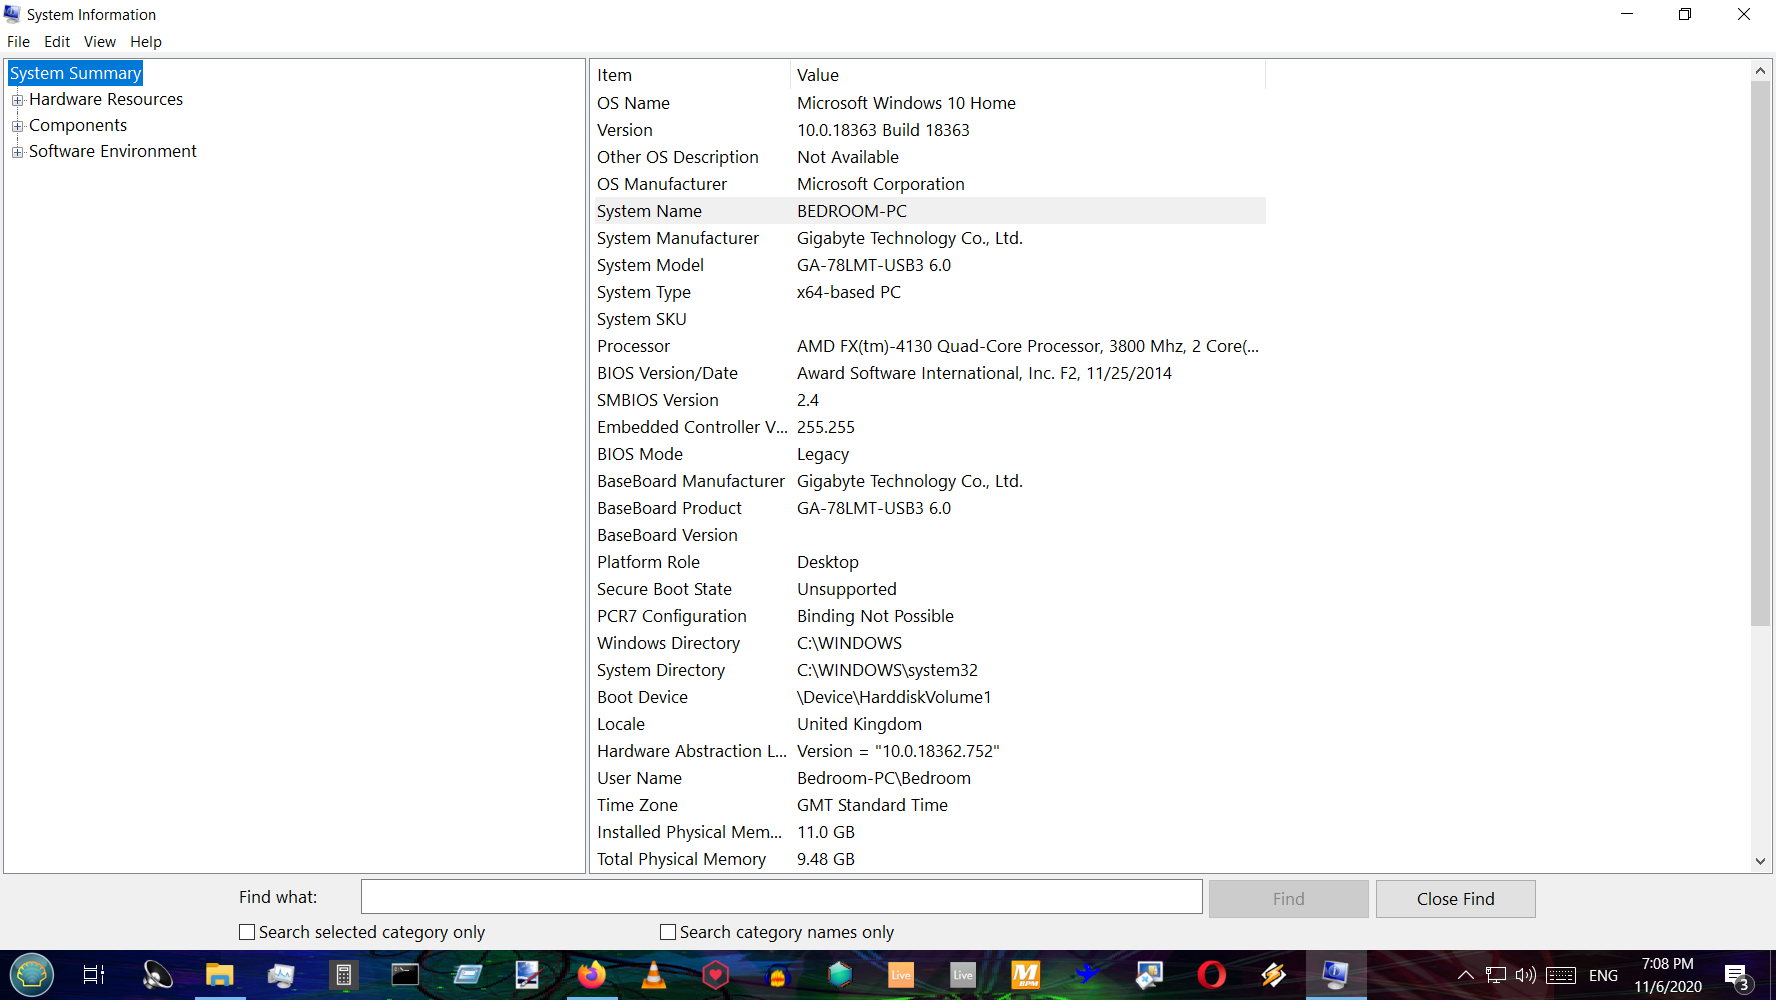The width and height of the screenshot is (1776, 1000).
Task: Focus the Find what text field
Action: [781, 897]
